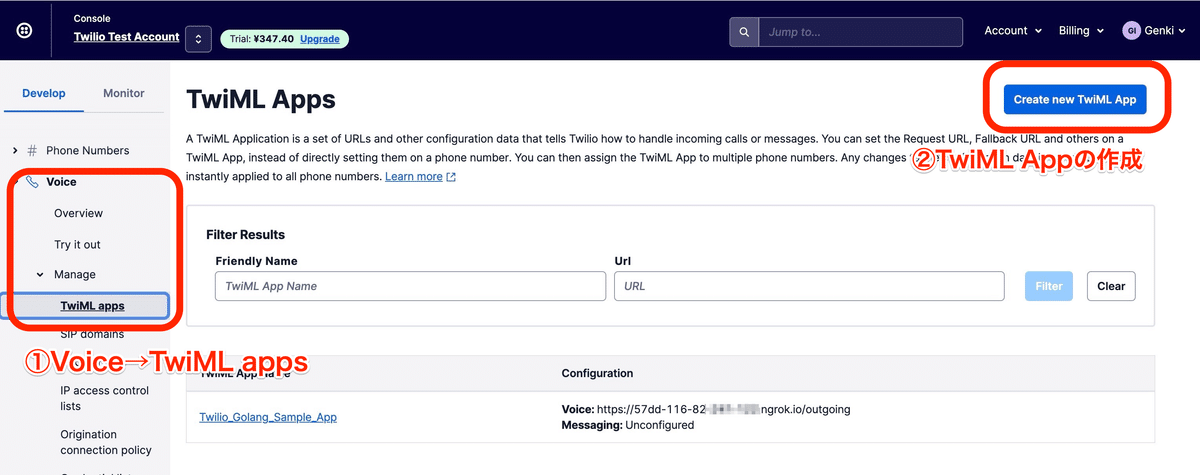Collapse the Manage section

tap(40, 275)
